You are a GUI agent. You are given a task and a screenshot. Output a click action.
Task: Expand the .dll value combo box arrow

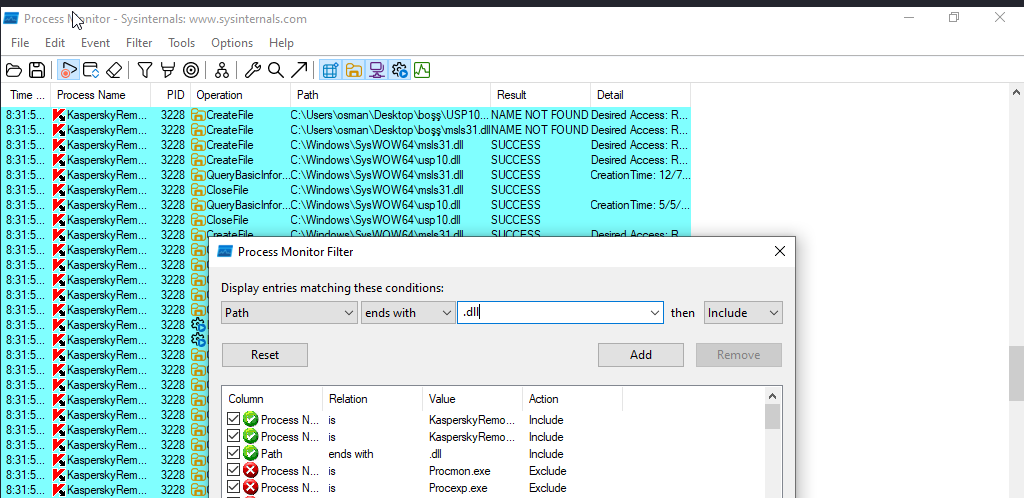[655, 313]
